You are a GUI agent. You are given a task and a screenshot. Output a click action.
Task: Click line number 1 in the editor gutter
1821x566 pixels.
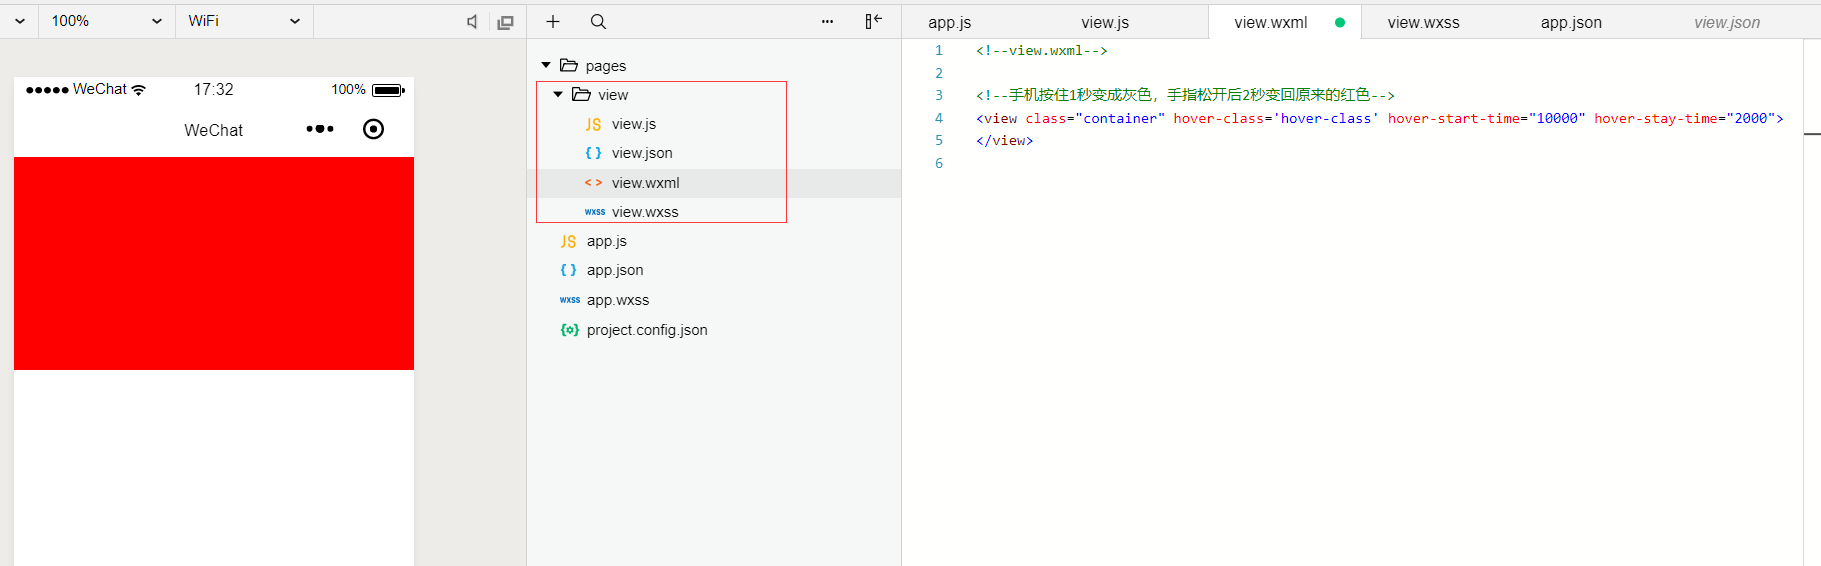(939, 50)
